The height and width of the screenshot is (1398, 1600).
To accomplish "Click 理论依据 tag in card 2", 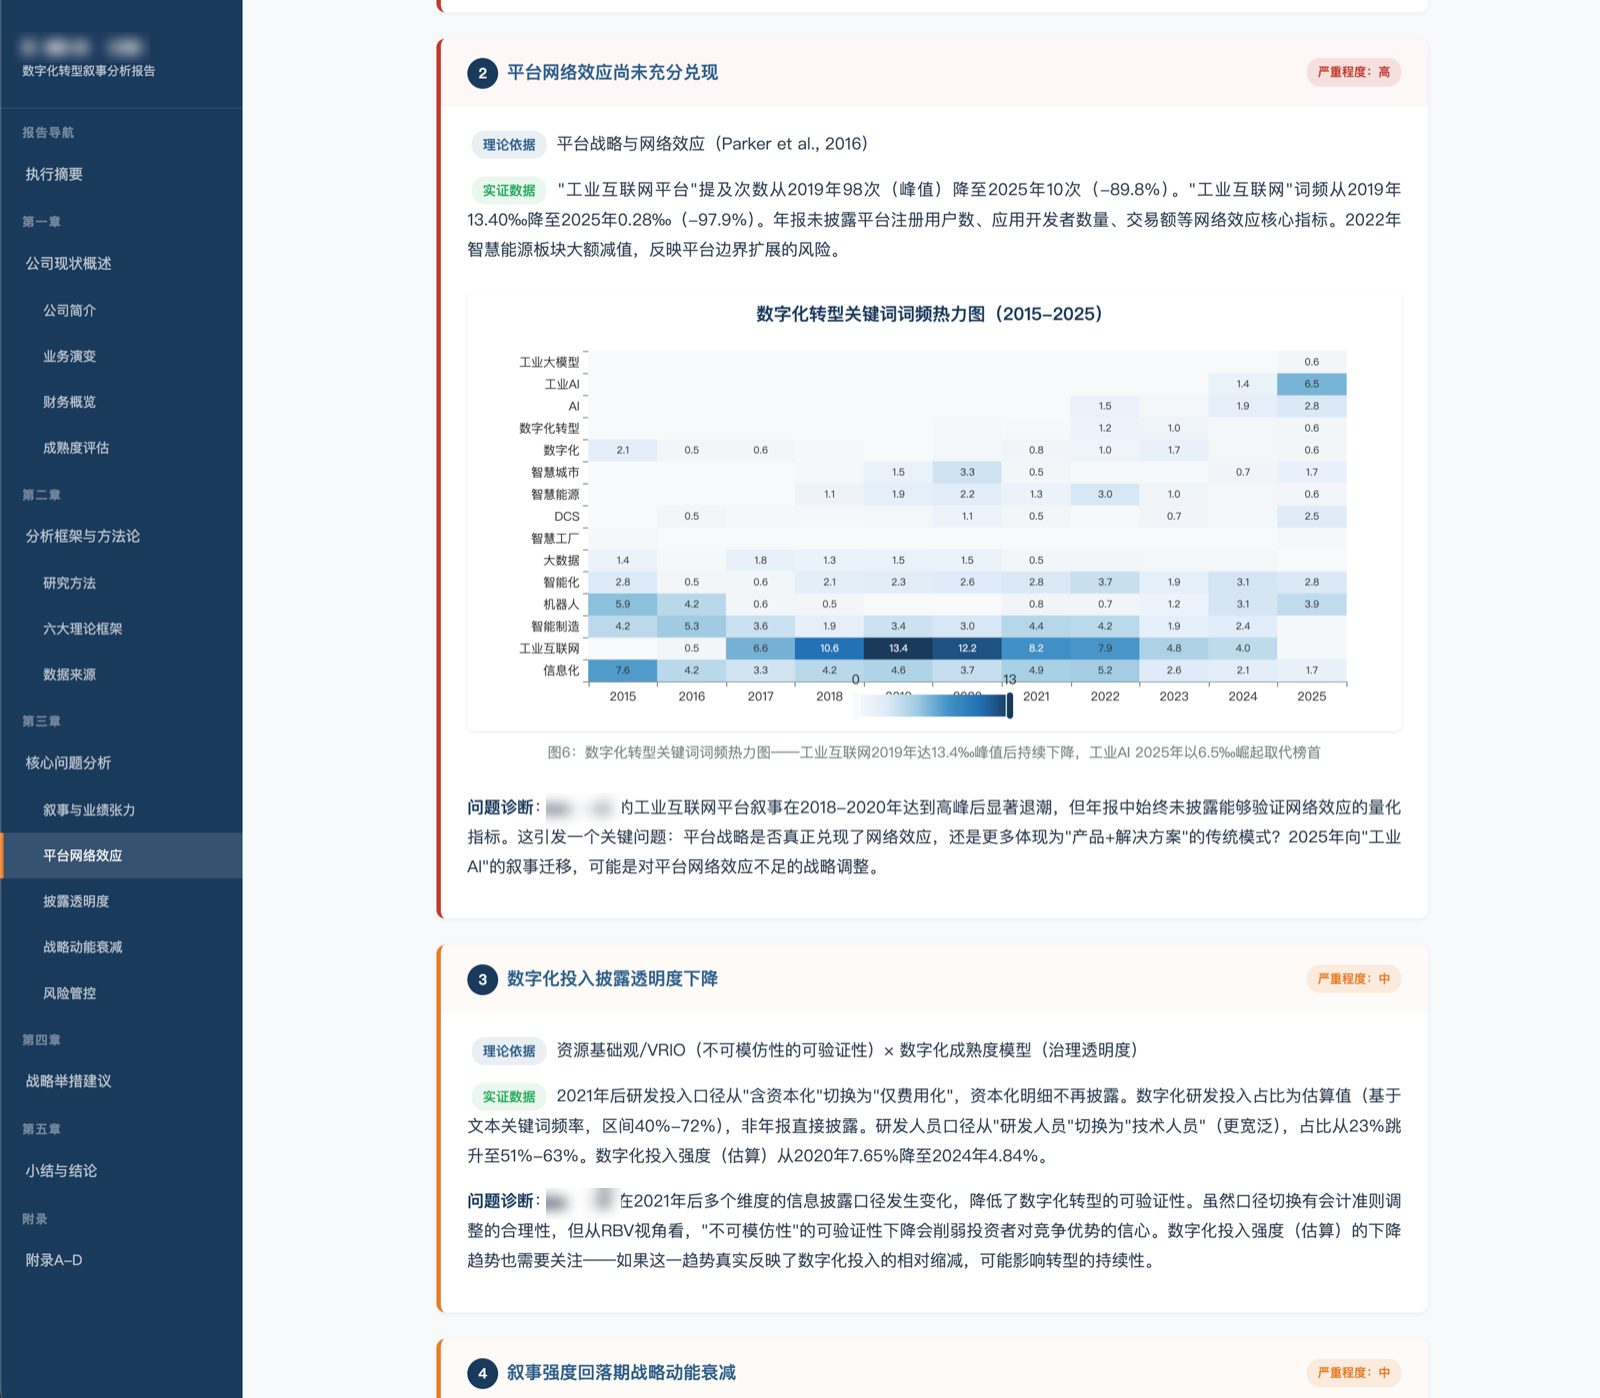I will (509, 144).
